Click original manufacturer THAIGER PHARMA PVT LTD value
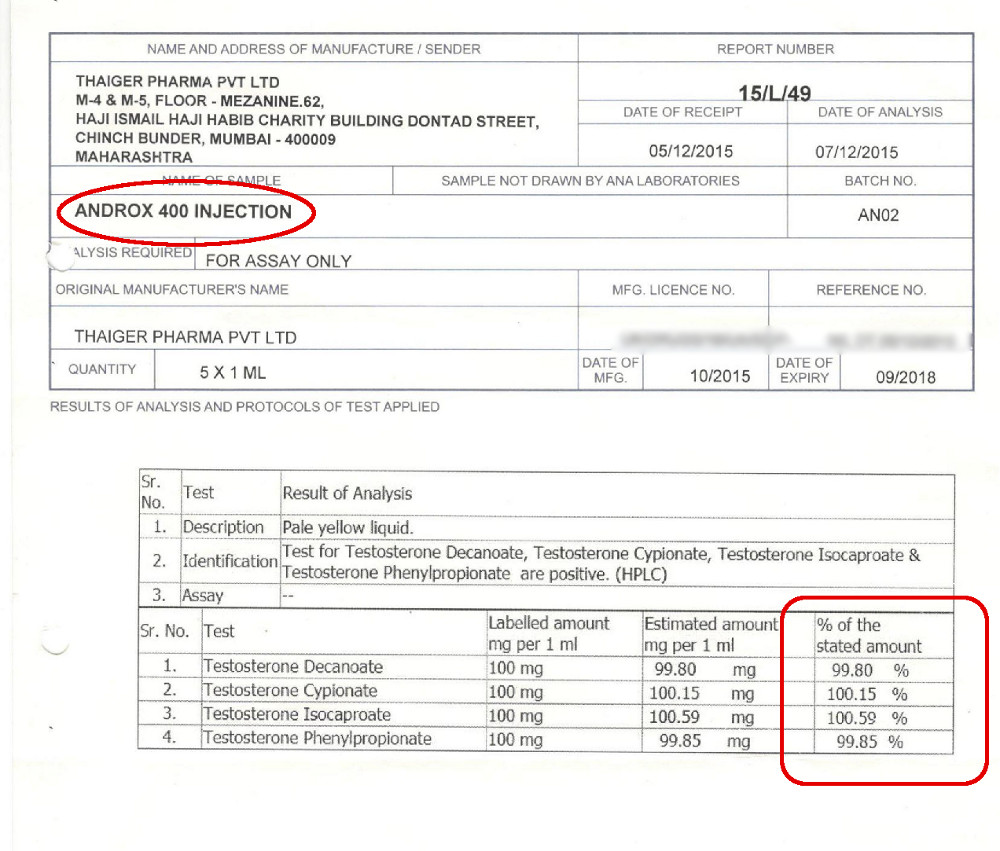Image resolution: width=1000 pixels, height=851 pixels. coord(186,337)
